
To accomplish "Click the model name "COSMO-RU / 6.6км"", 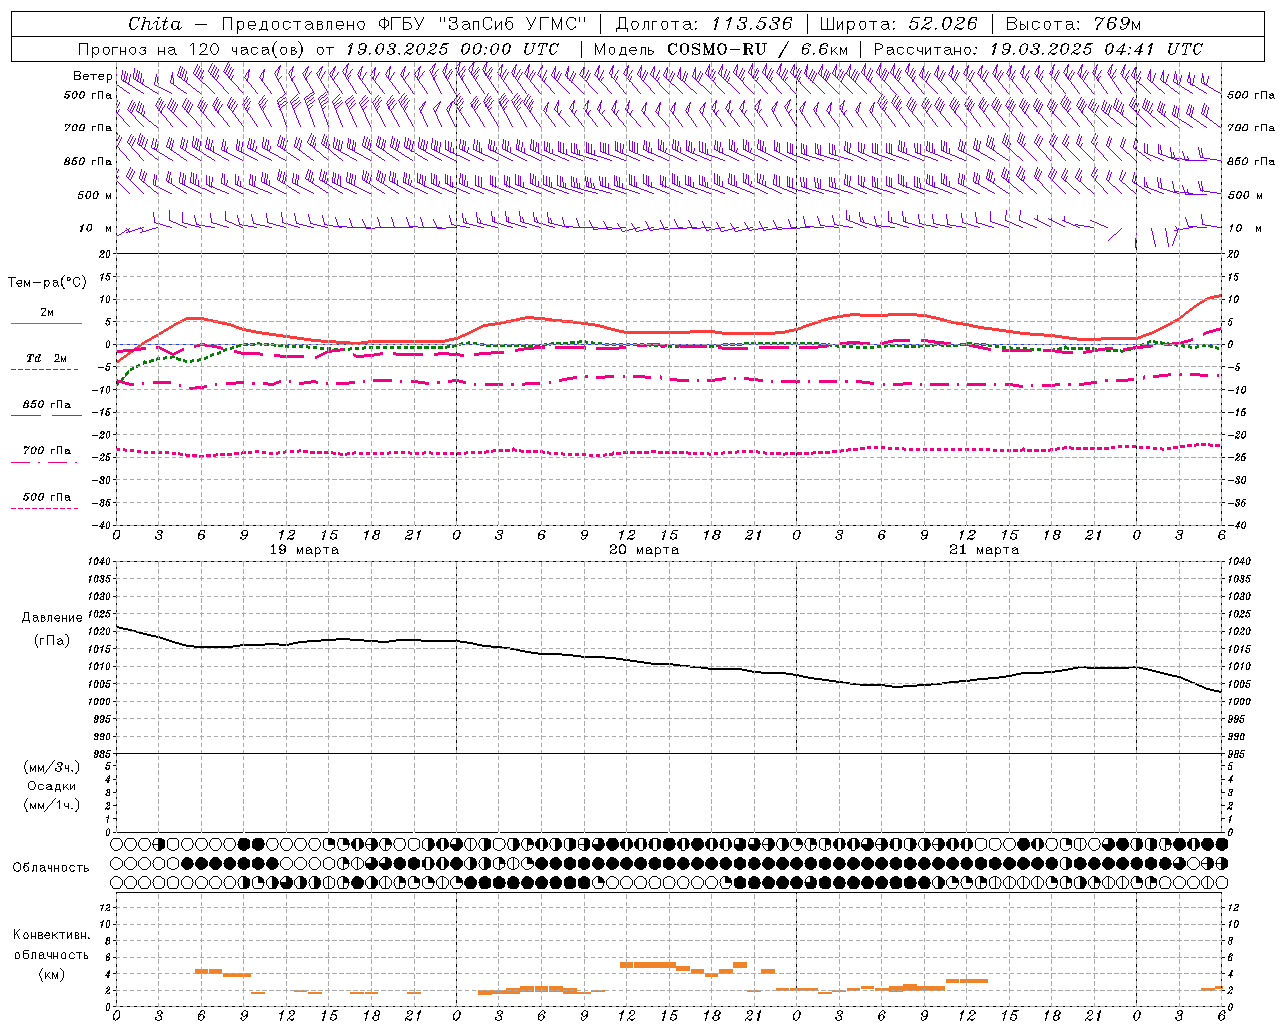I will click(757, 49).
